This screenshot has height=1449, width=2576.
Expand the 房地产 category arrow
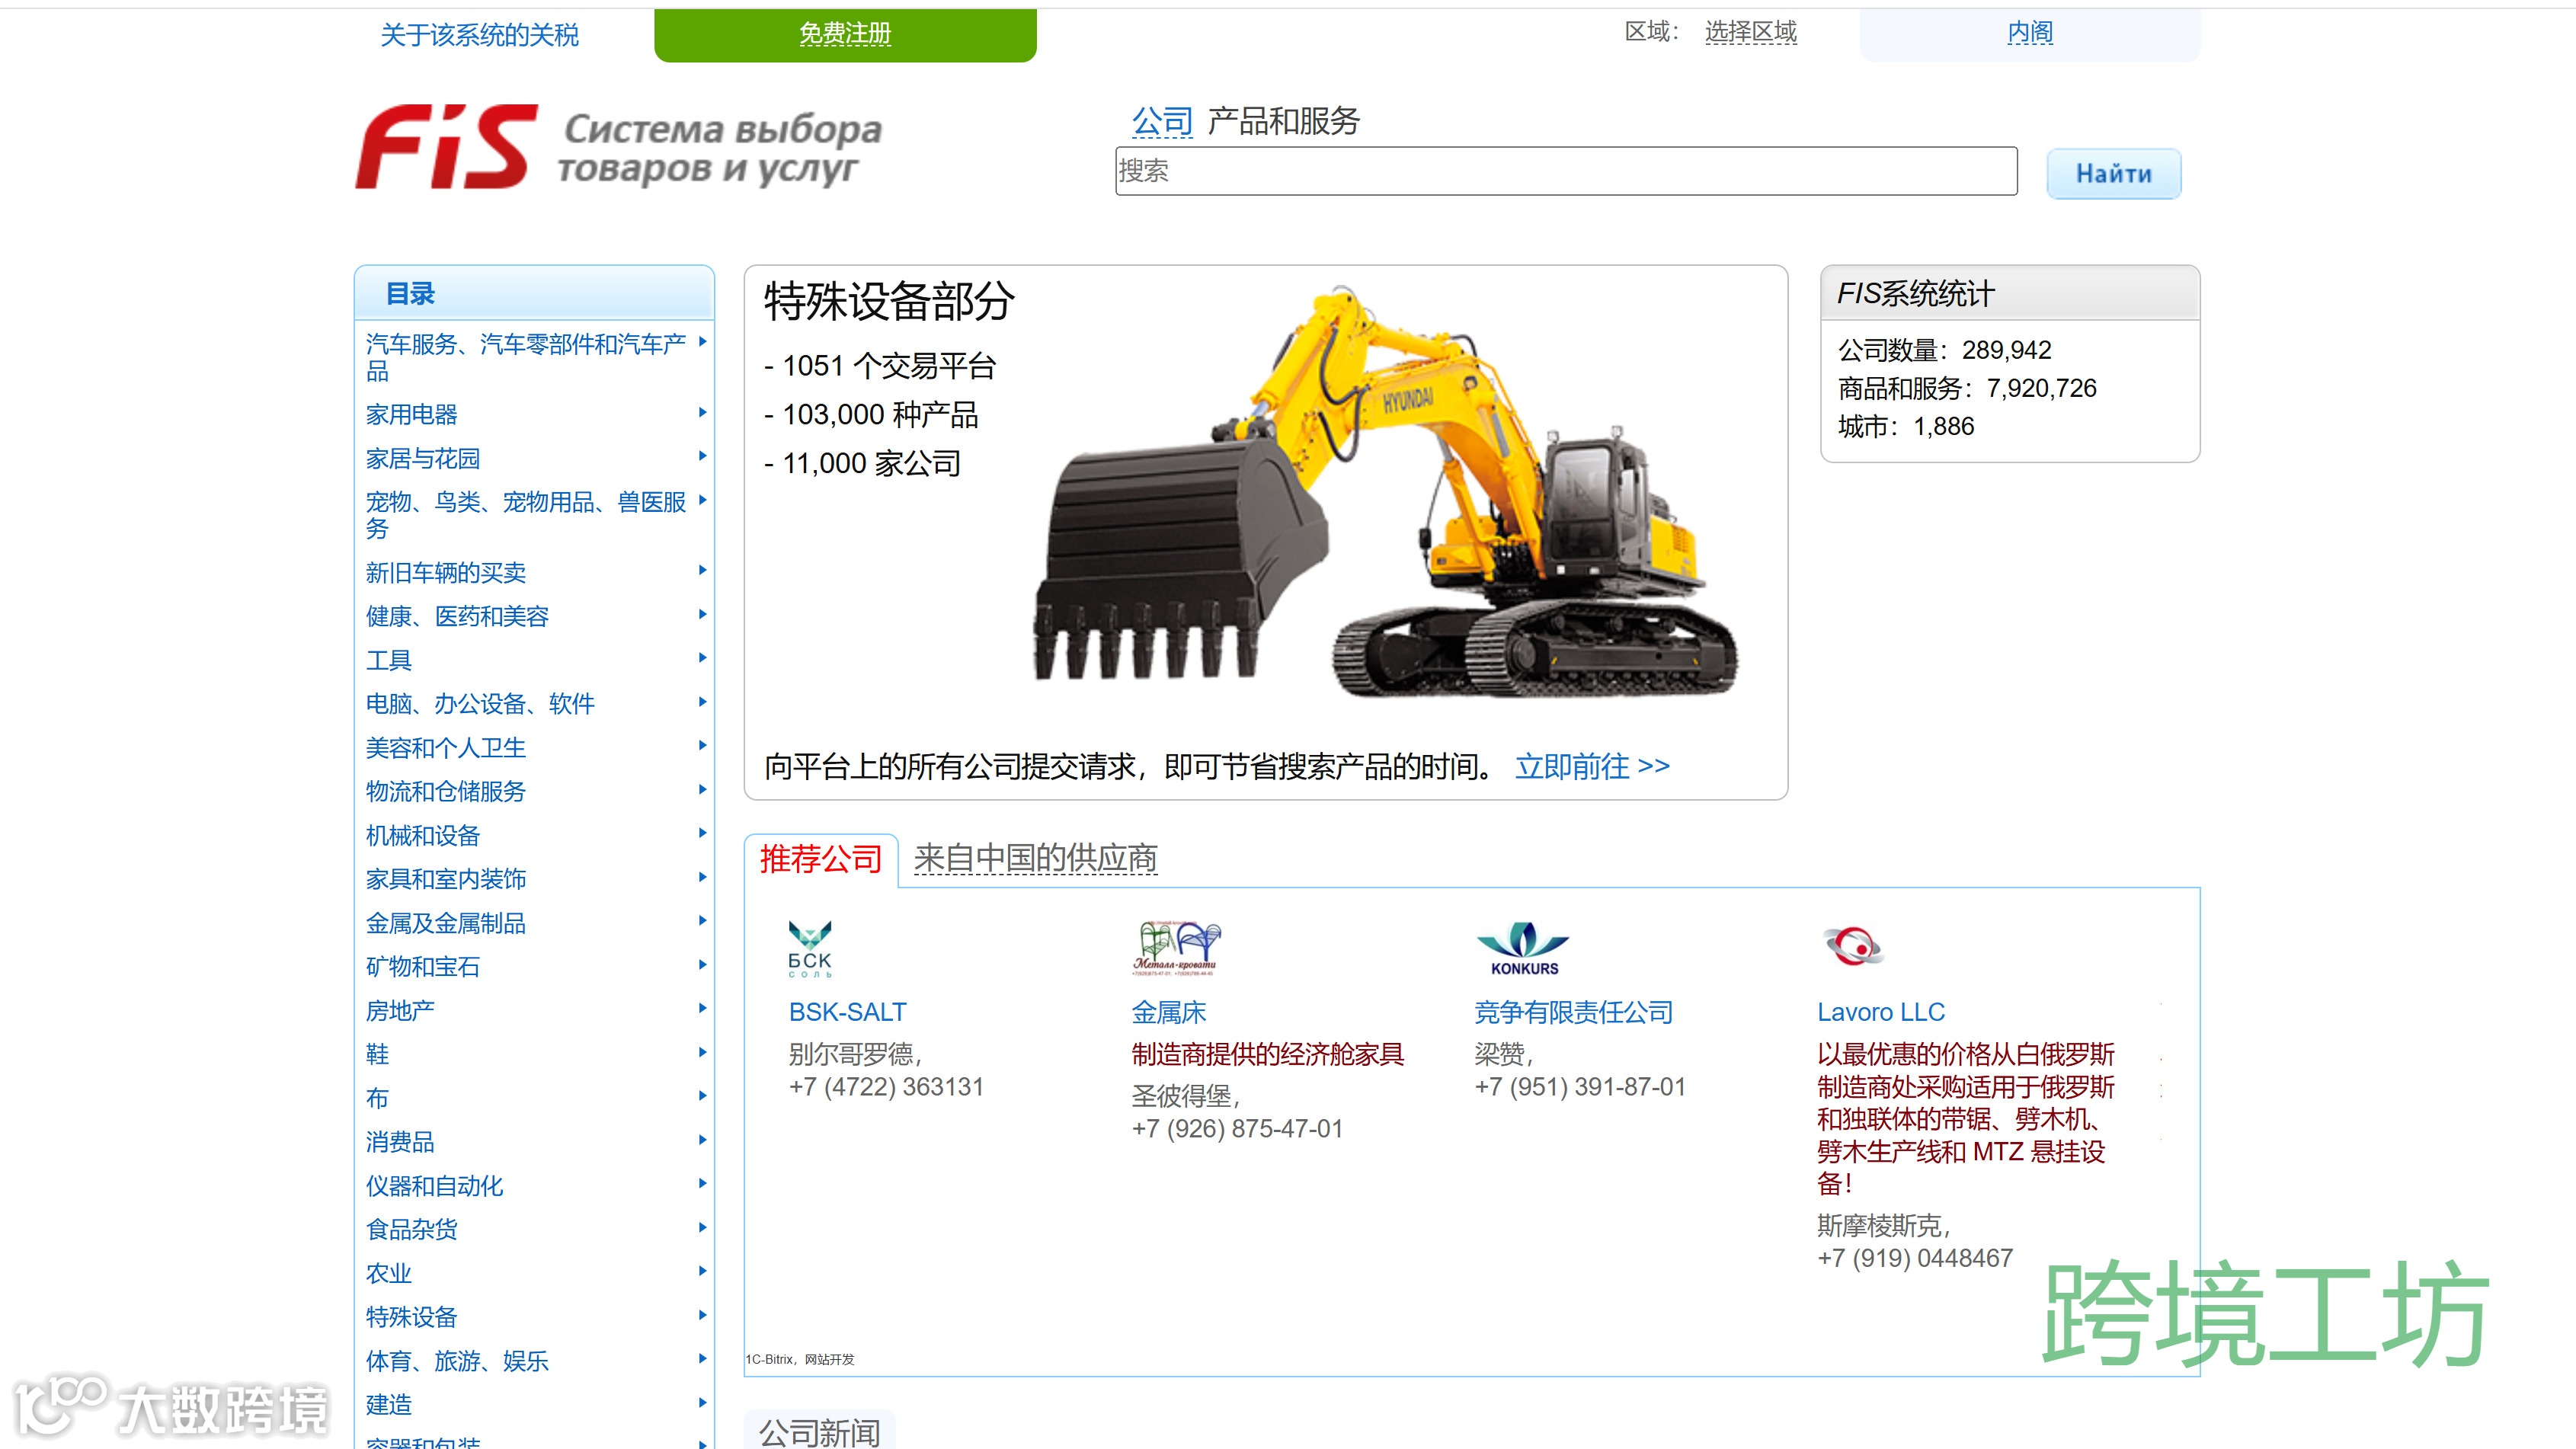703,1008
